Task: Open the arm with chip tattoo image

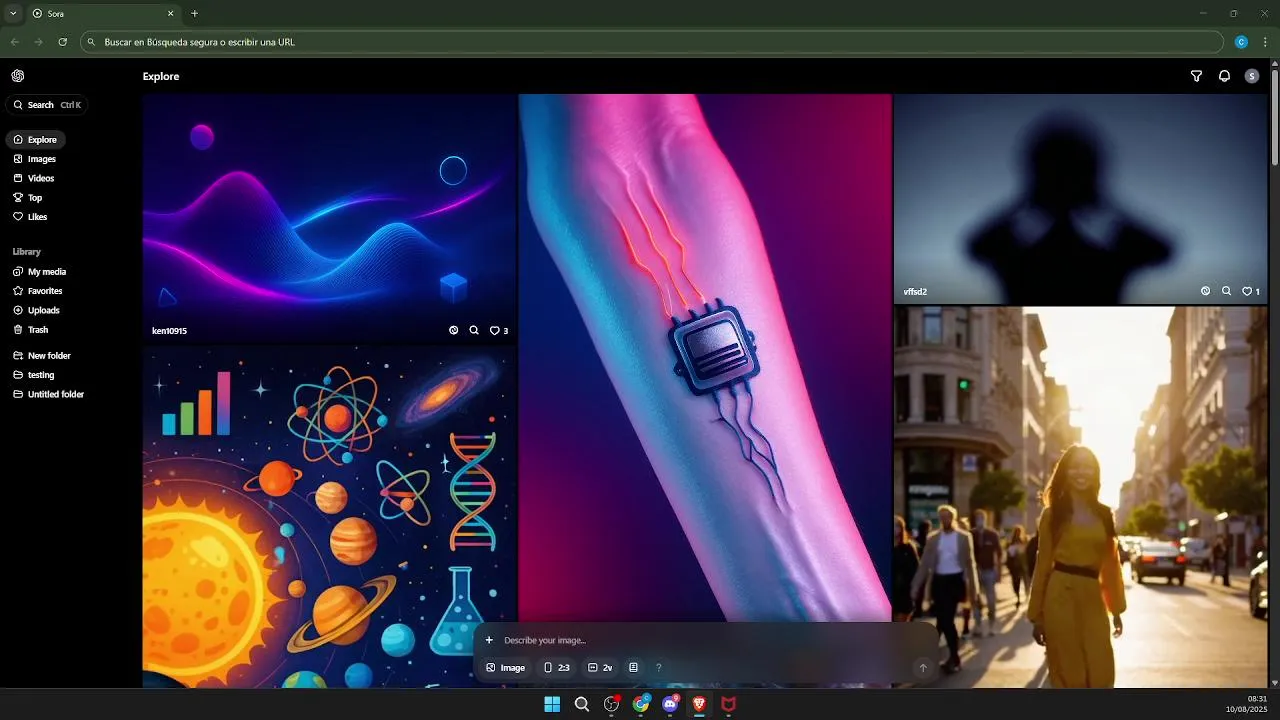Action: point(705,357)
